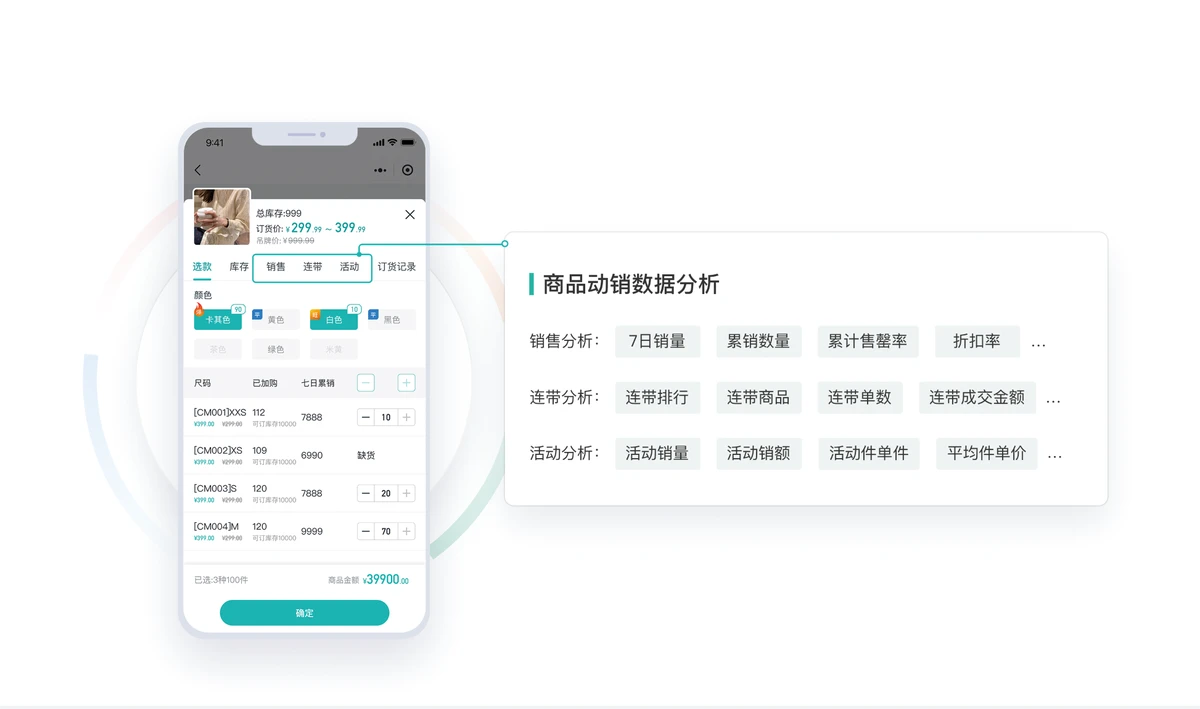Image resolution: width=1200 pixels, height=709 pixels.
Task: Select the 黑色 color option
Action: (392, 320)
